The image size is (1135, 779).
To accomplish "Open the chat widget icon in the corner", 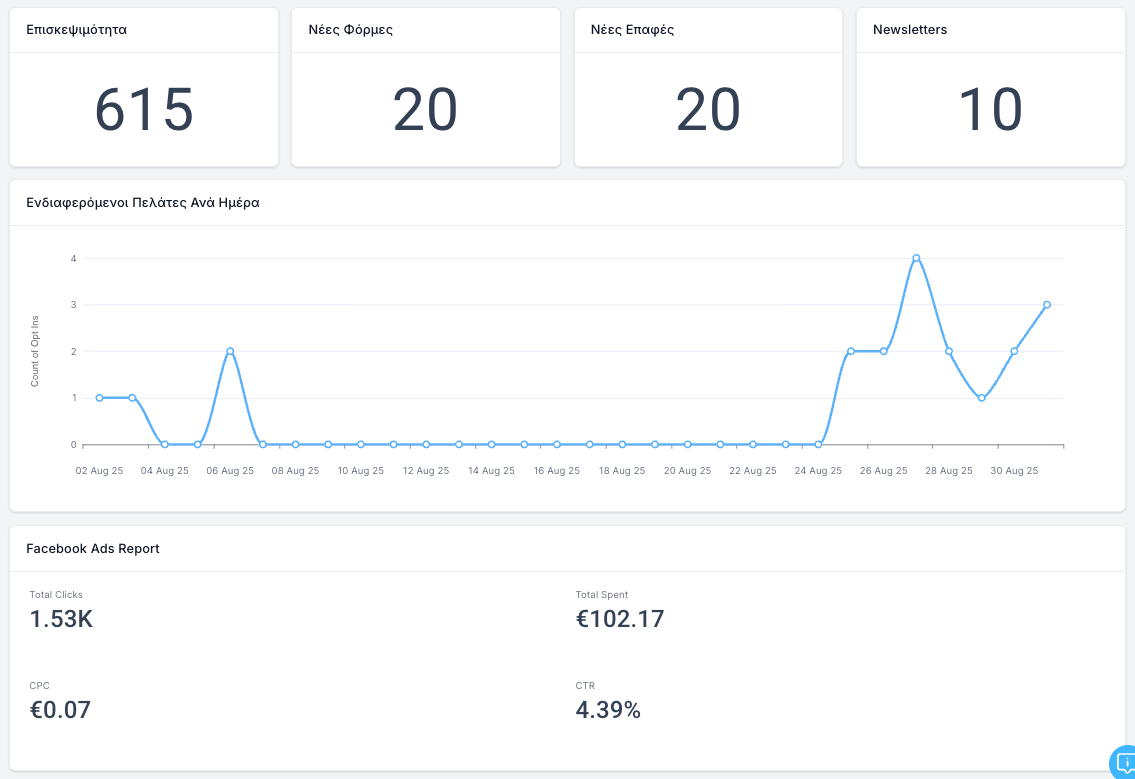I will [1124, 764].
